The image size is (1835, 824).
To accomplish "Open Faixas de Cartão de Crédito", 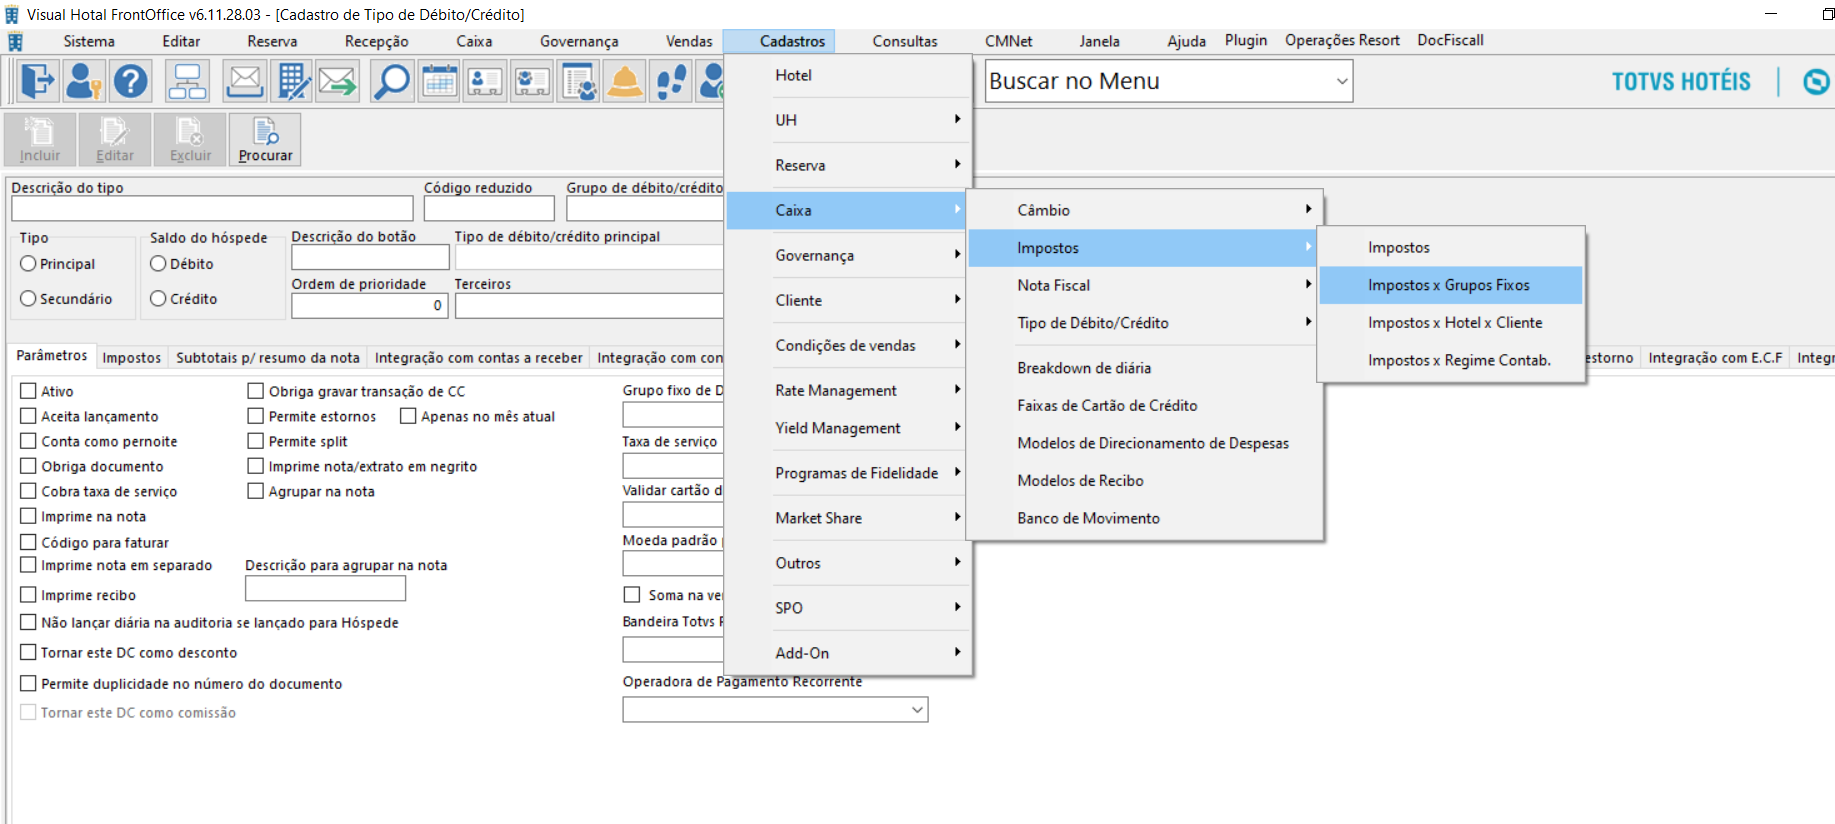I will (1144, 405).
